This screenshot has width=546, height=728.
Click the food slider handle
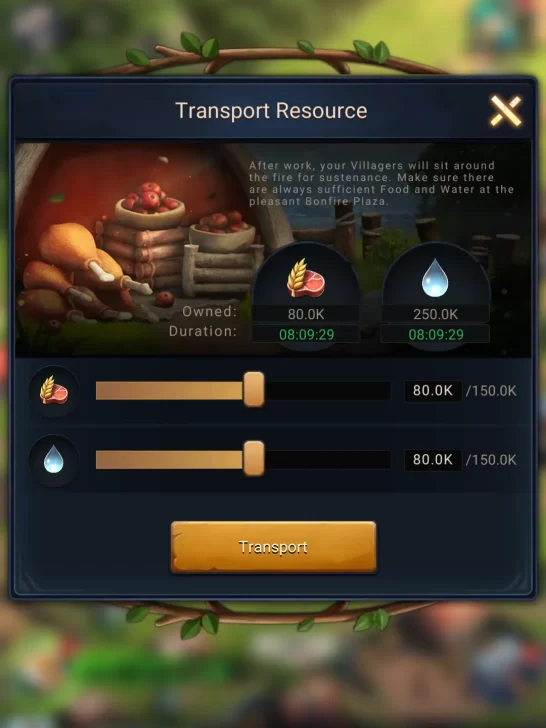(x=254, y=390)
